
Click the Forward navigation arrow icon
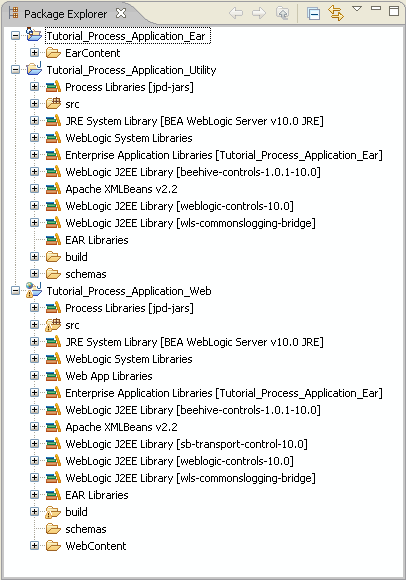[259, 13]
